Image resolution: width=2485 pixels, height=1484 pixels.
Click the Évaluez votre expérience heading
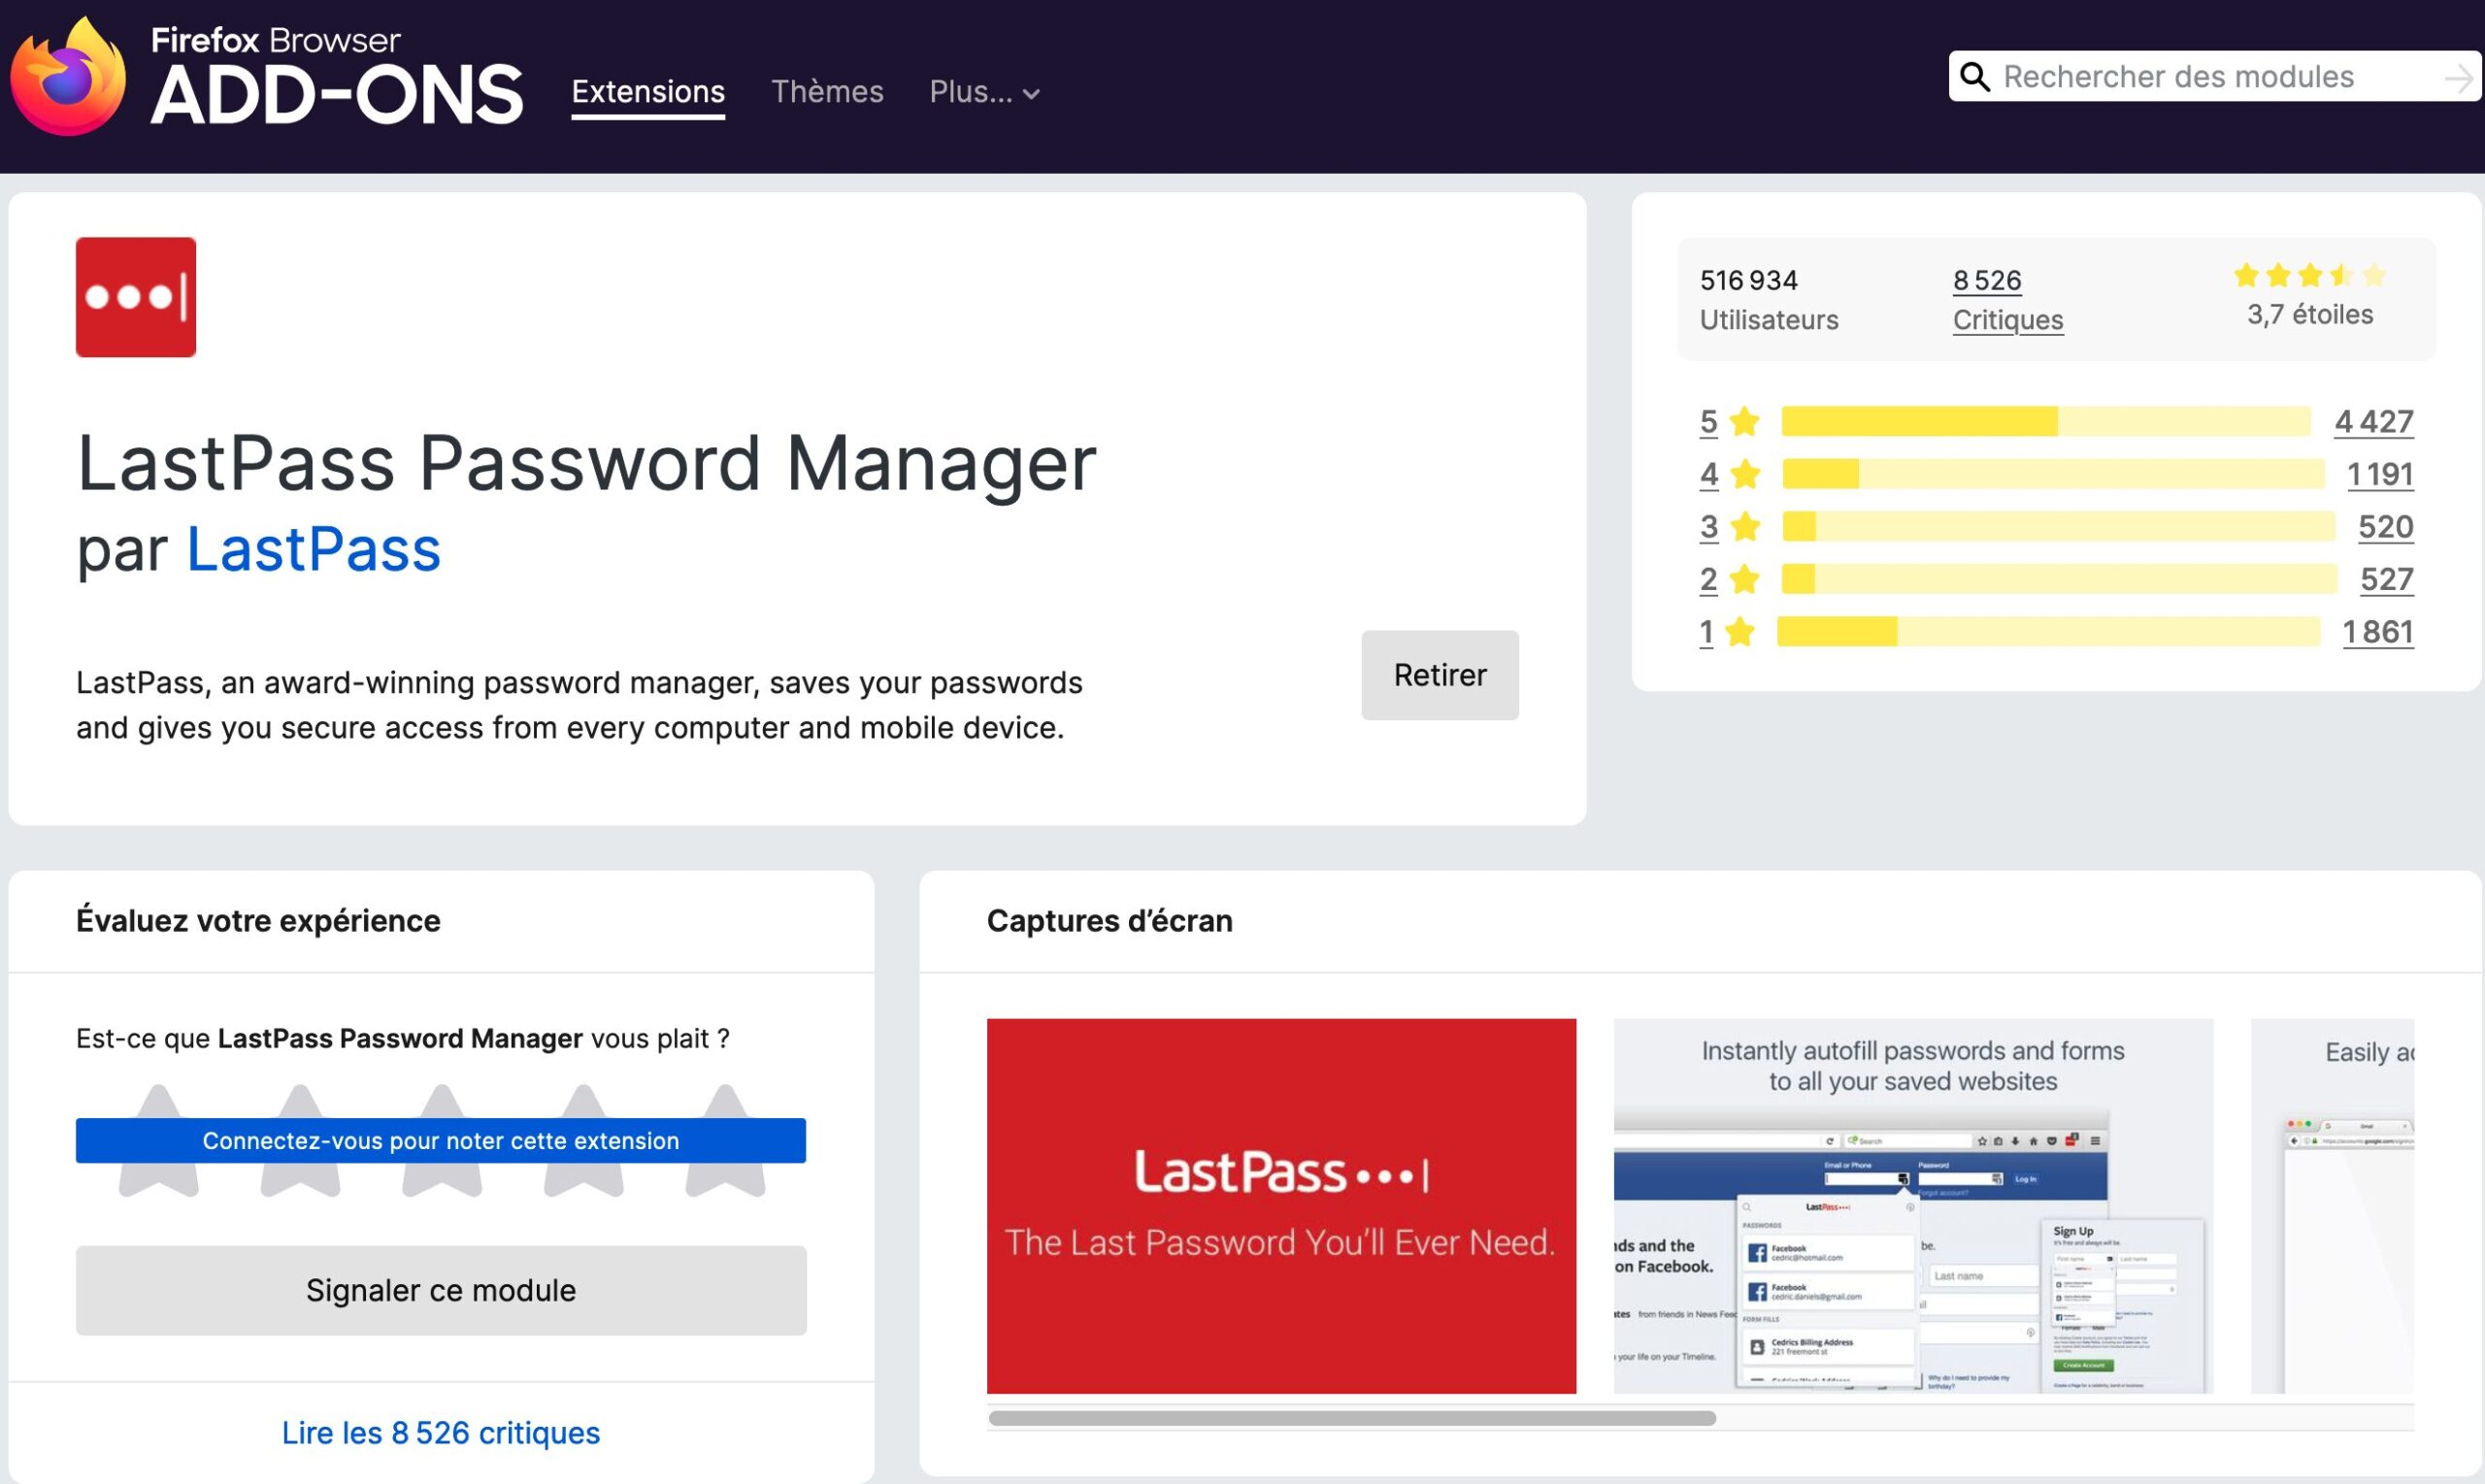(x=258, y=921)
